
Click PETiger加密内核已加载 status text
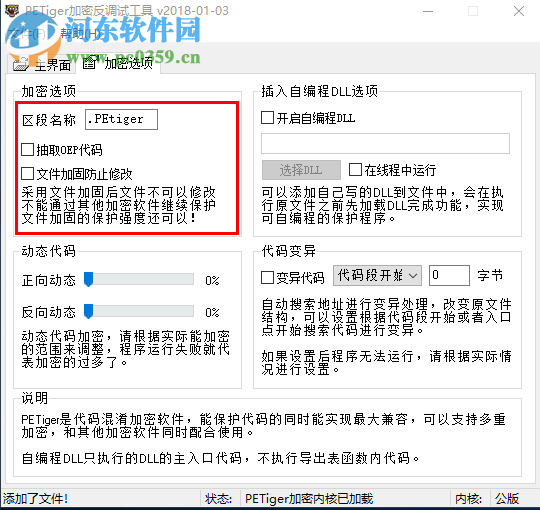309,499
